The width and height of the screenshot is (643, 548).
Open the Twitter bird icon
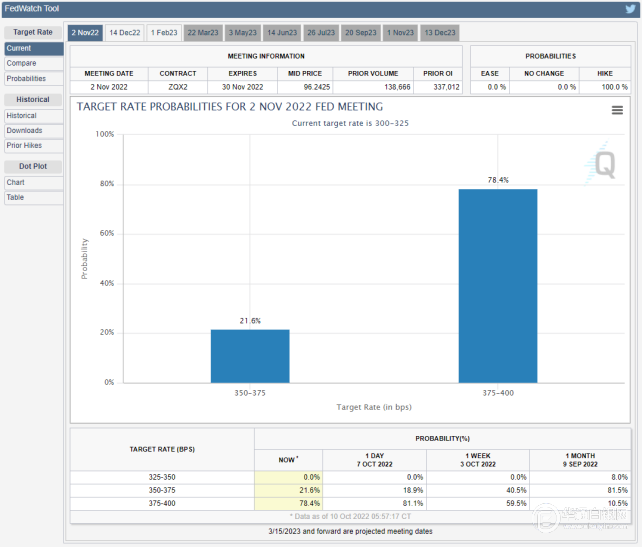click(630, 9)
